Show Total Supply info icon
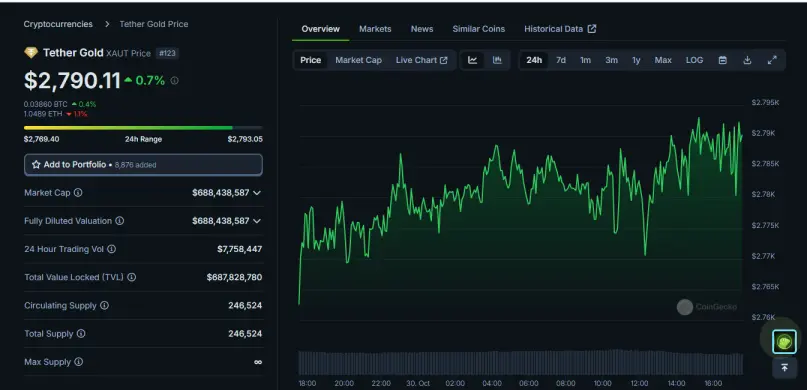 point(81,334)
